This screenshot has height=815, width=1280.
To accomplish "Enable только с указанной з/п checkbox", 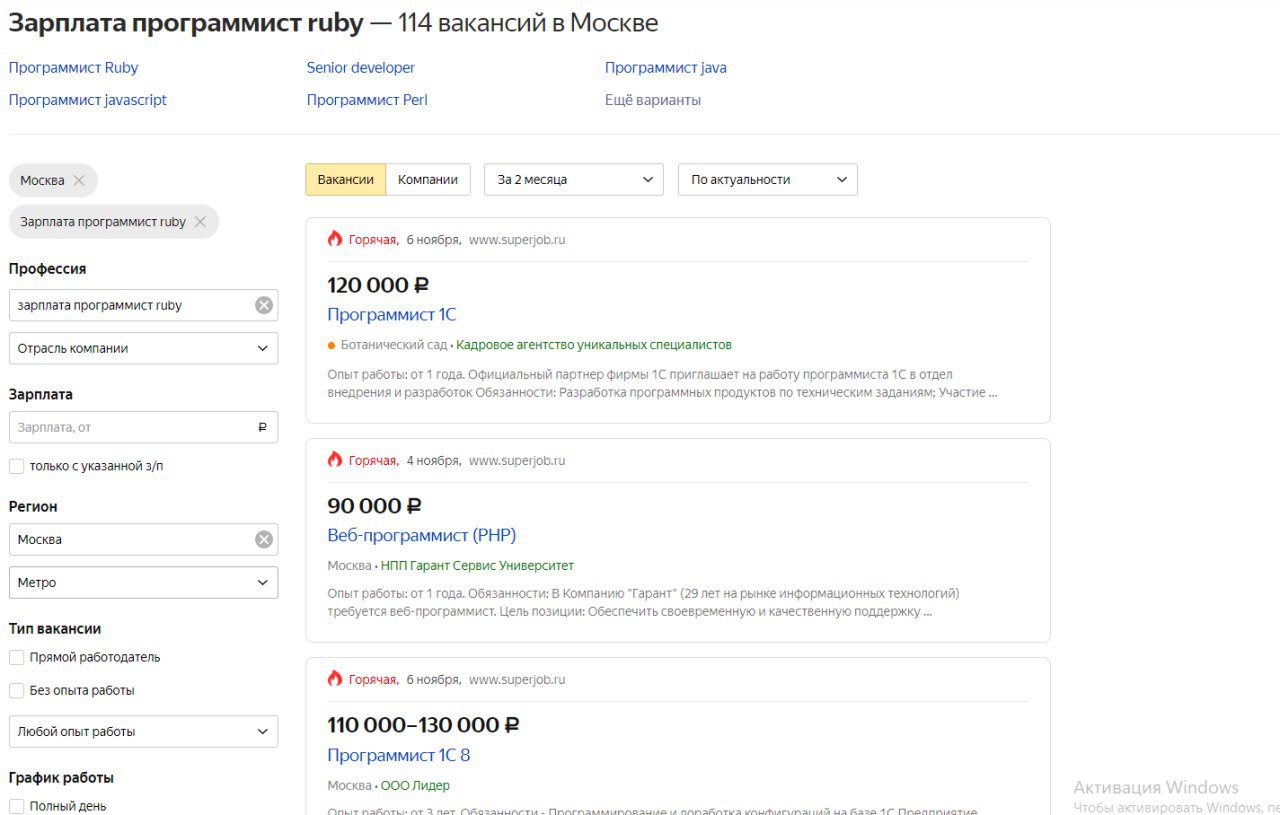I will pos(16,466).
